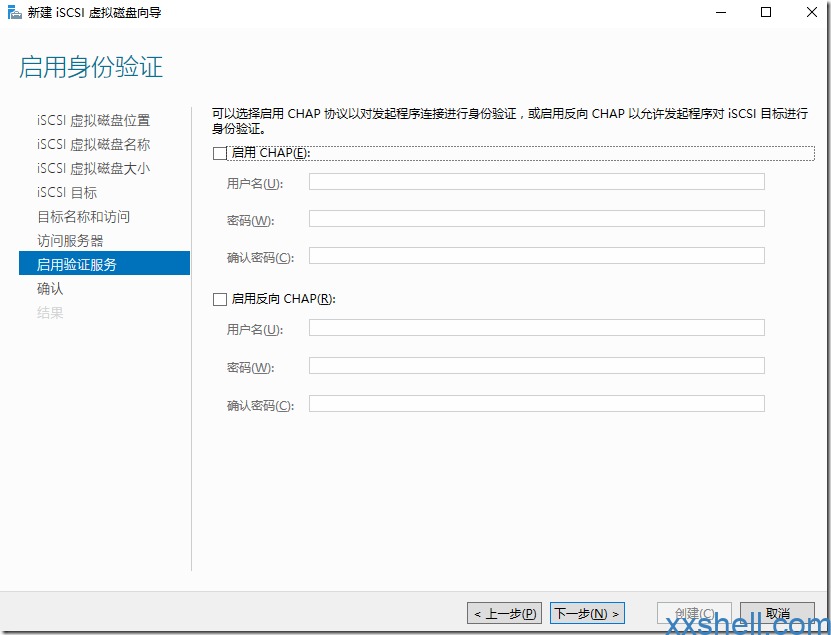
Task: Open 访问服务器 step in sidebar
Action: pos(70,241)
